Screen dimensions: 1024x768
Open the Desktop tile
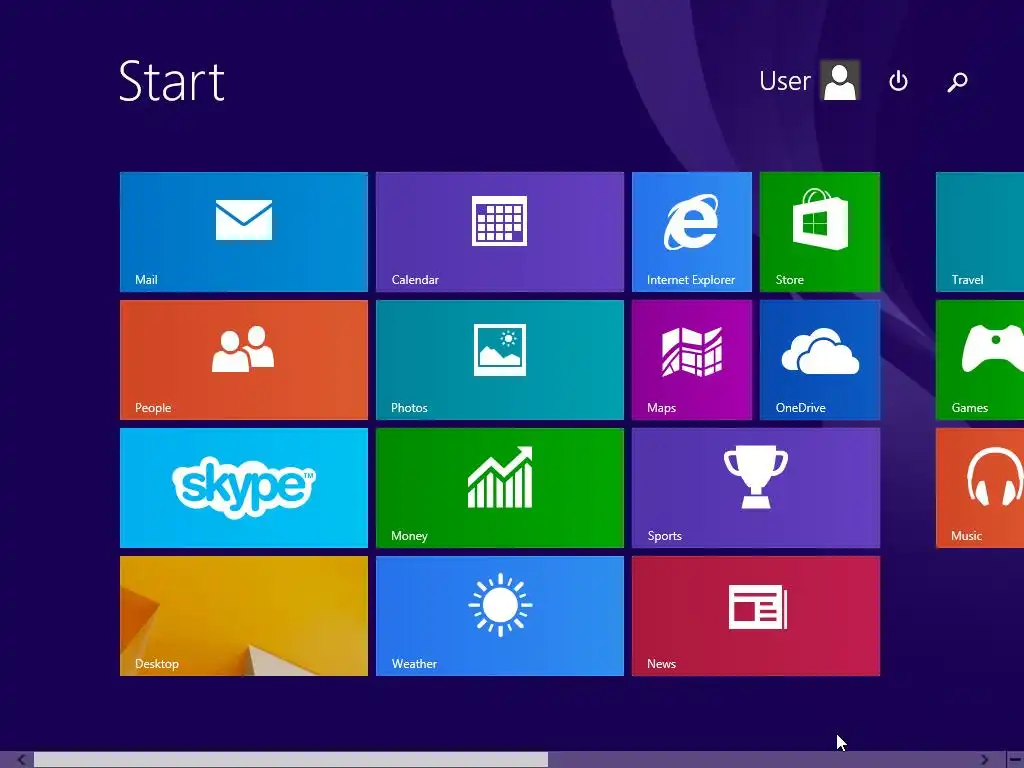pos(244,616)
